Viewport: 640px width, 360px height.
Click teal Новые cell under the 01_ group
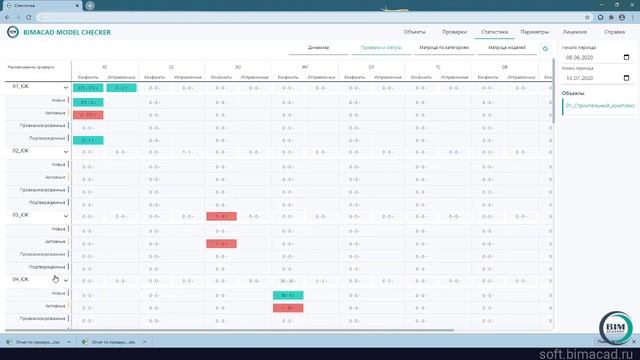(88, 102)
